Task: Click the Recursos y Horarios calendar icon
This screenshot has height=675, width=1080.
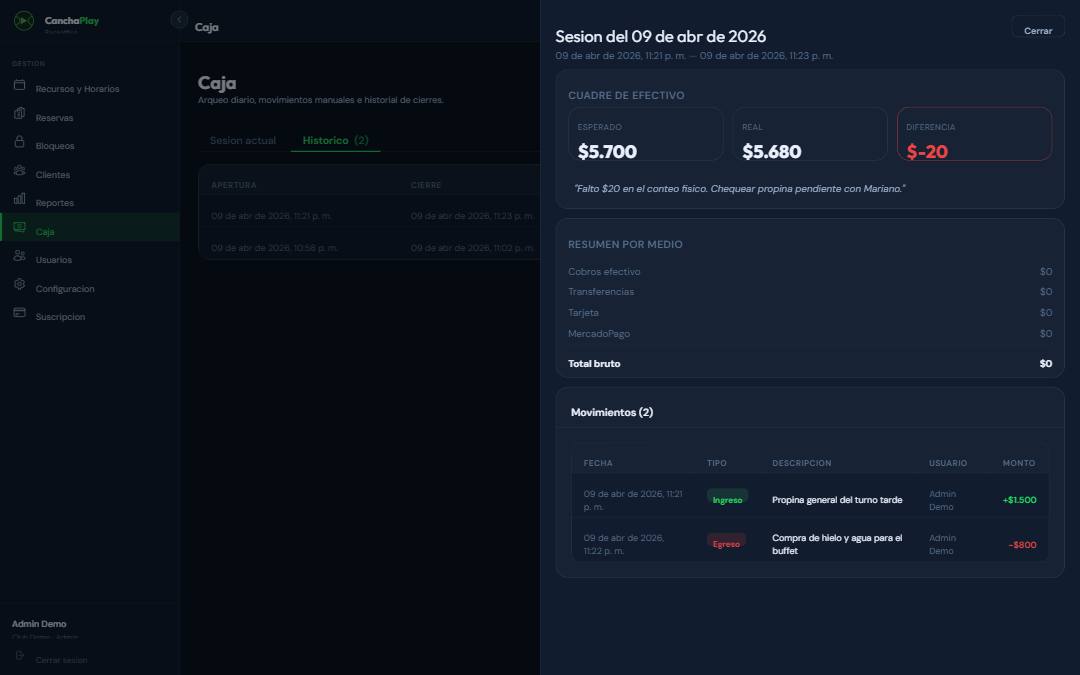Action: pyautogui.click(x=19, y=85)
